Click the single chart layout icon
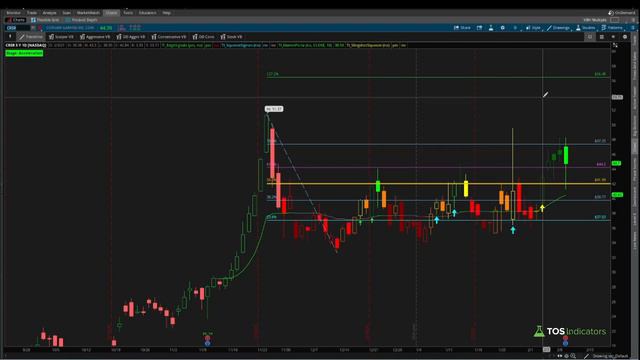The height and width of the screenshot is (360, 640). pyautogui.click(x=590, y=37)
